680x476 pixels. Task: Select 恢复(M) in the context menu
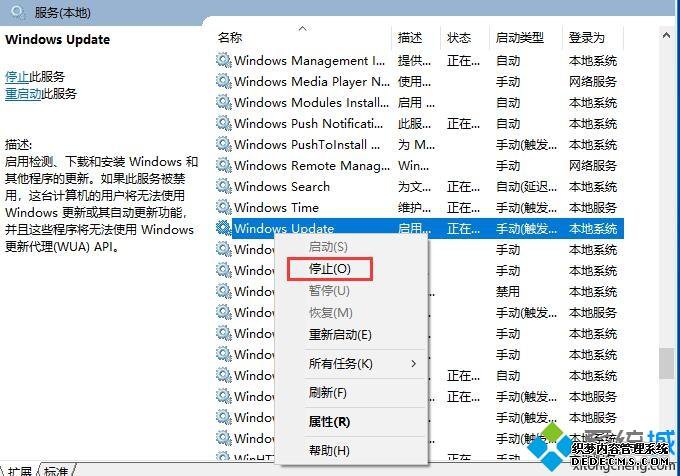(330, 313)
